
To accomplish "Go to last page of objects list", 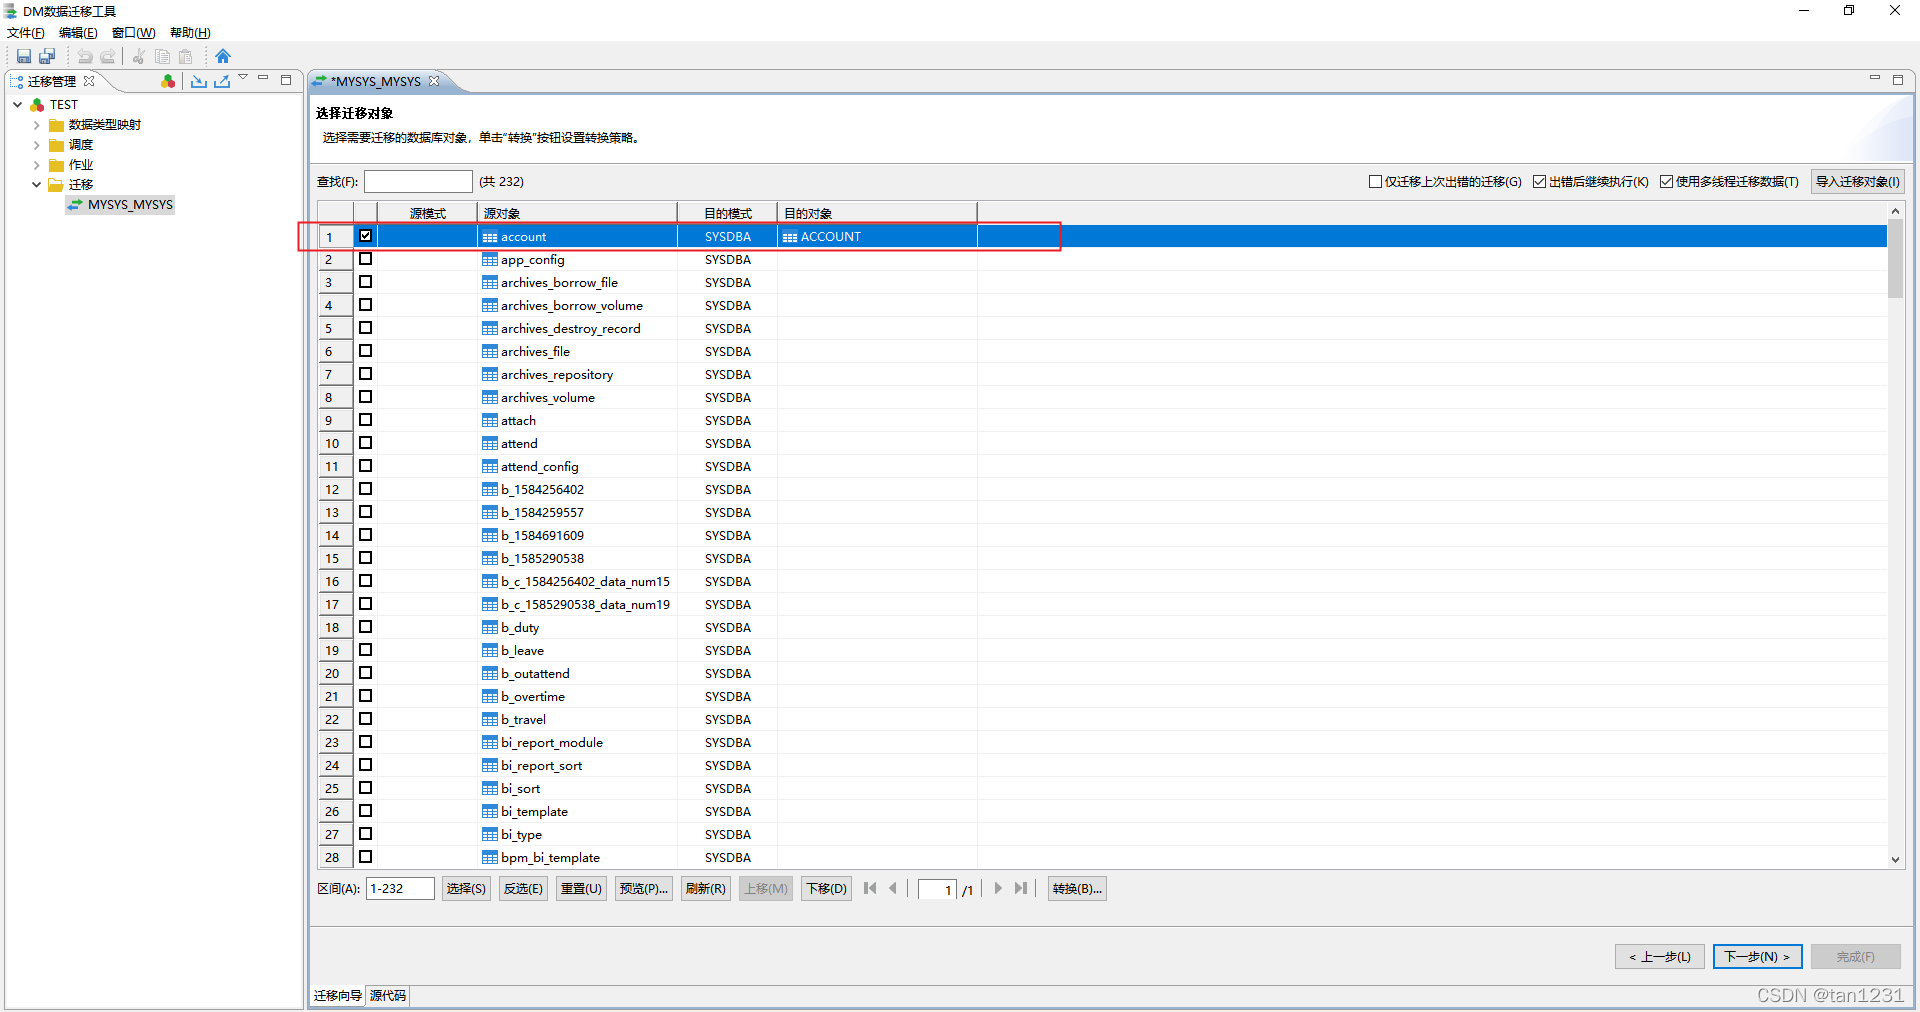I will (1021, 888).
